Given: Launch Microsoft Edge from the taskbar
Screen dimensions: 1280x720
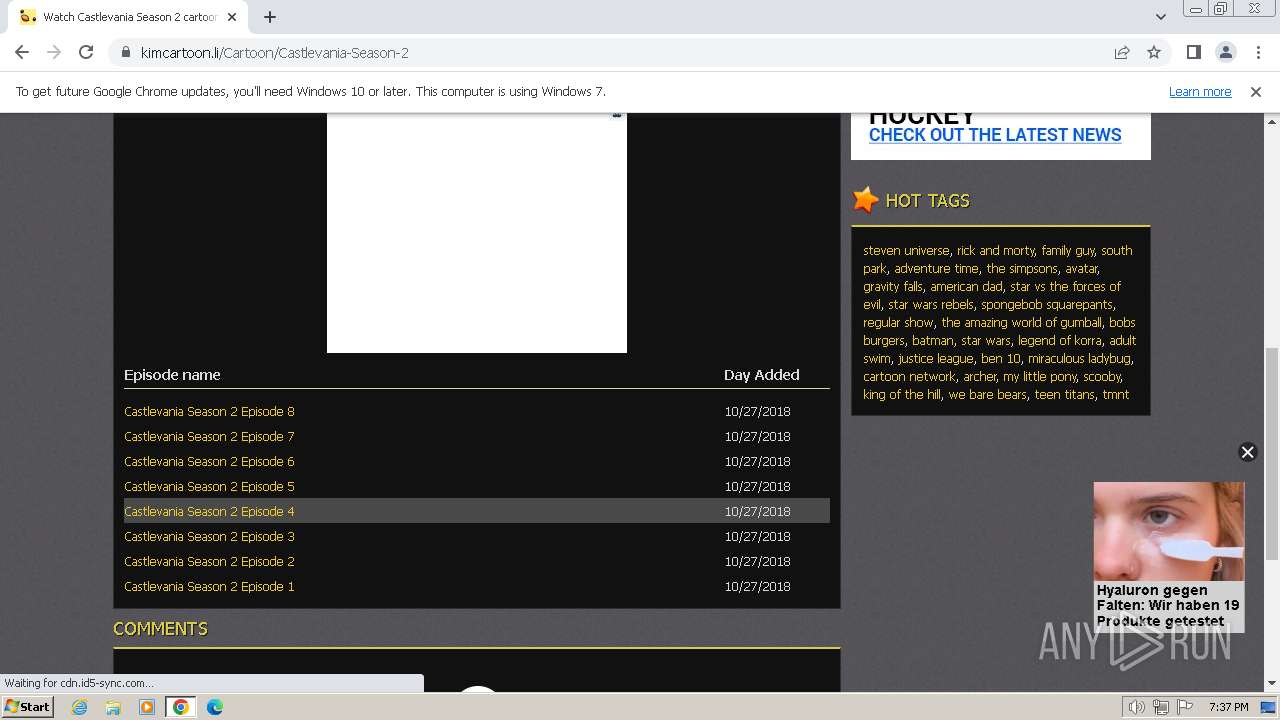Looking at the screenshot, I should [215, 707].
